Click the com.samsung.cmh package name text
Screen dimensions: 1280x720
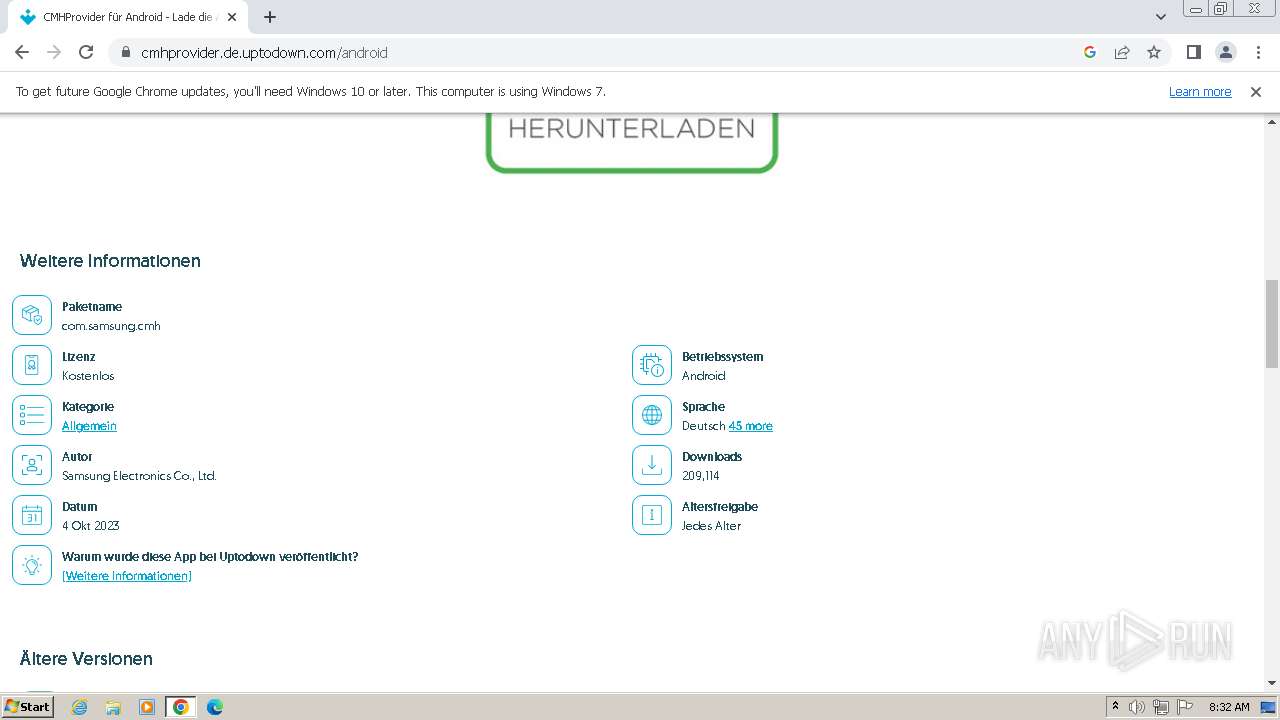[111, 326]
